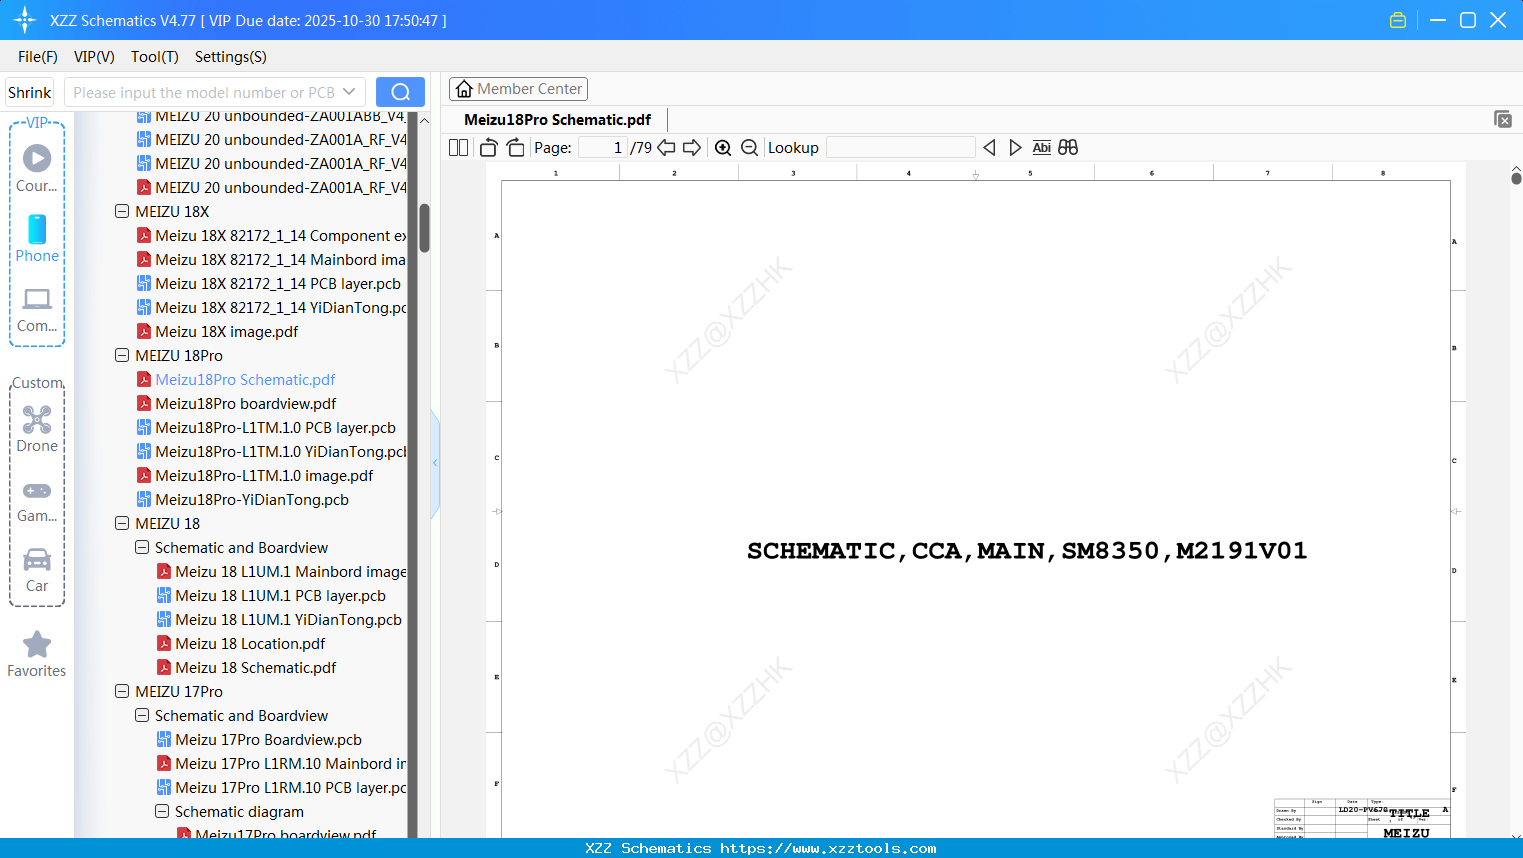Image resolution: width=1523 pixels, height=858 pixels.
Task: Click the yellow gift icon in title bar
Action: (1398, 20)
